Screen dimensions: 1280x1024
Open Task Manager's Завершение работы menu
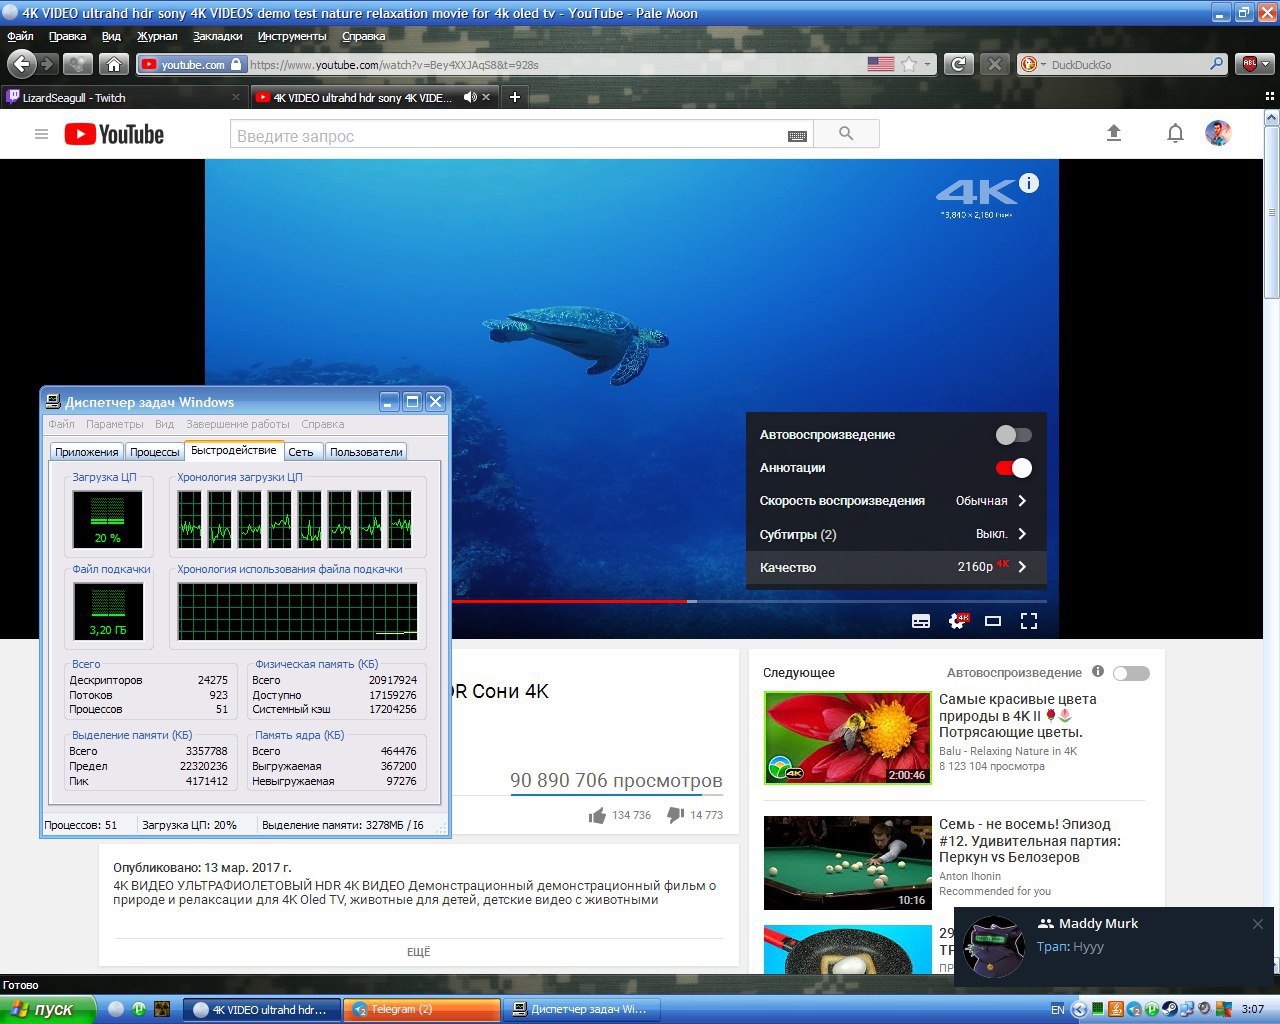tap(238, 424)
